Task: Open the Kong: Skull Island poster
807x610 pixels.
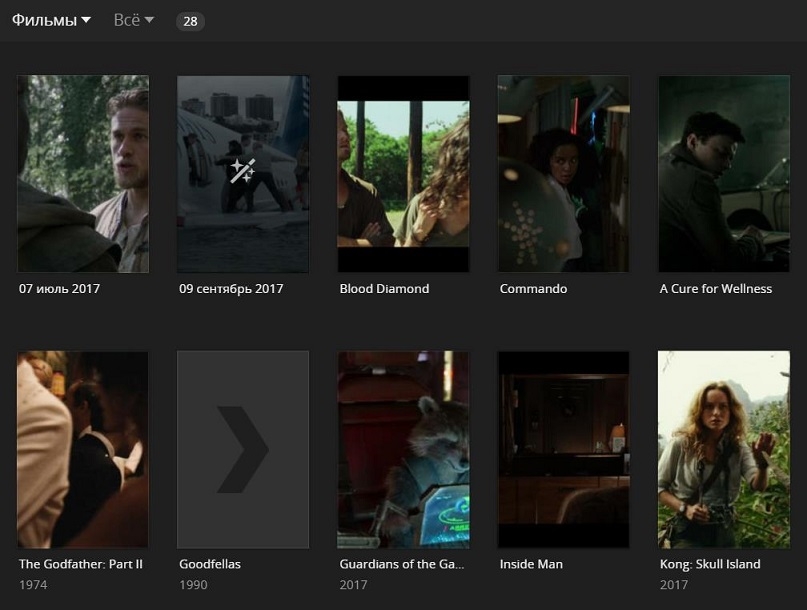Action: tap(724, 449)
